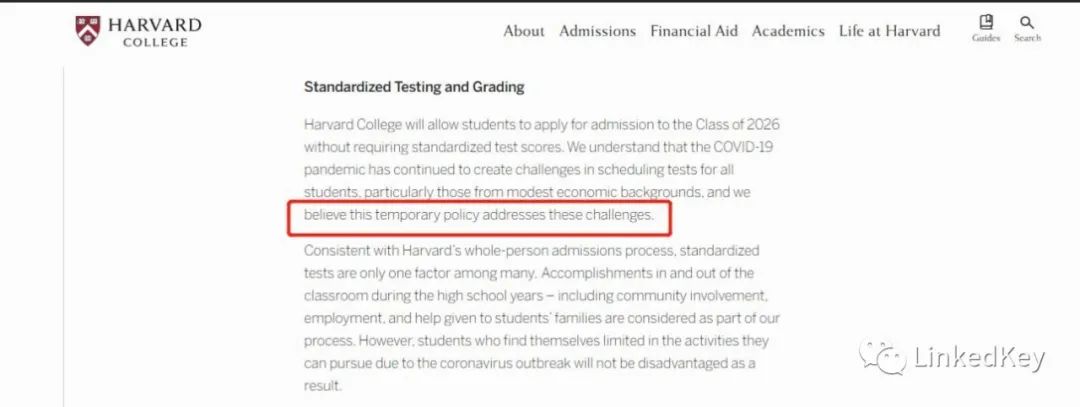Open Life at Harvard menu

pyautogui.click(x=889, y=31)
